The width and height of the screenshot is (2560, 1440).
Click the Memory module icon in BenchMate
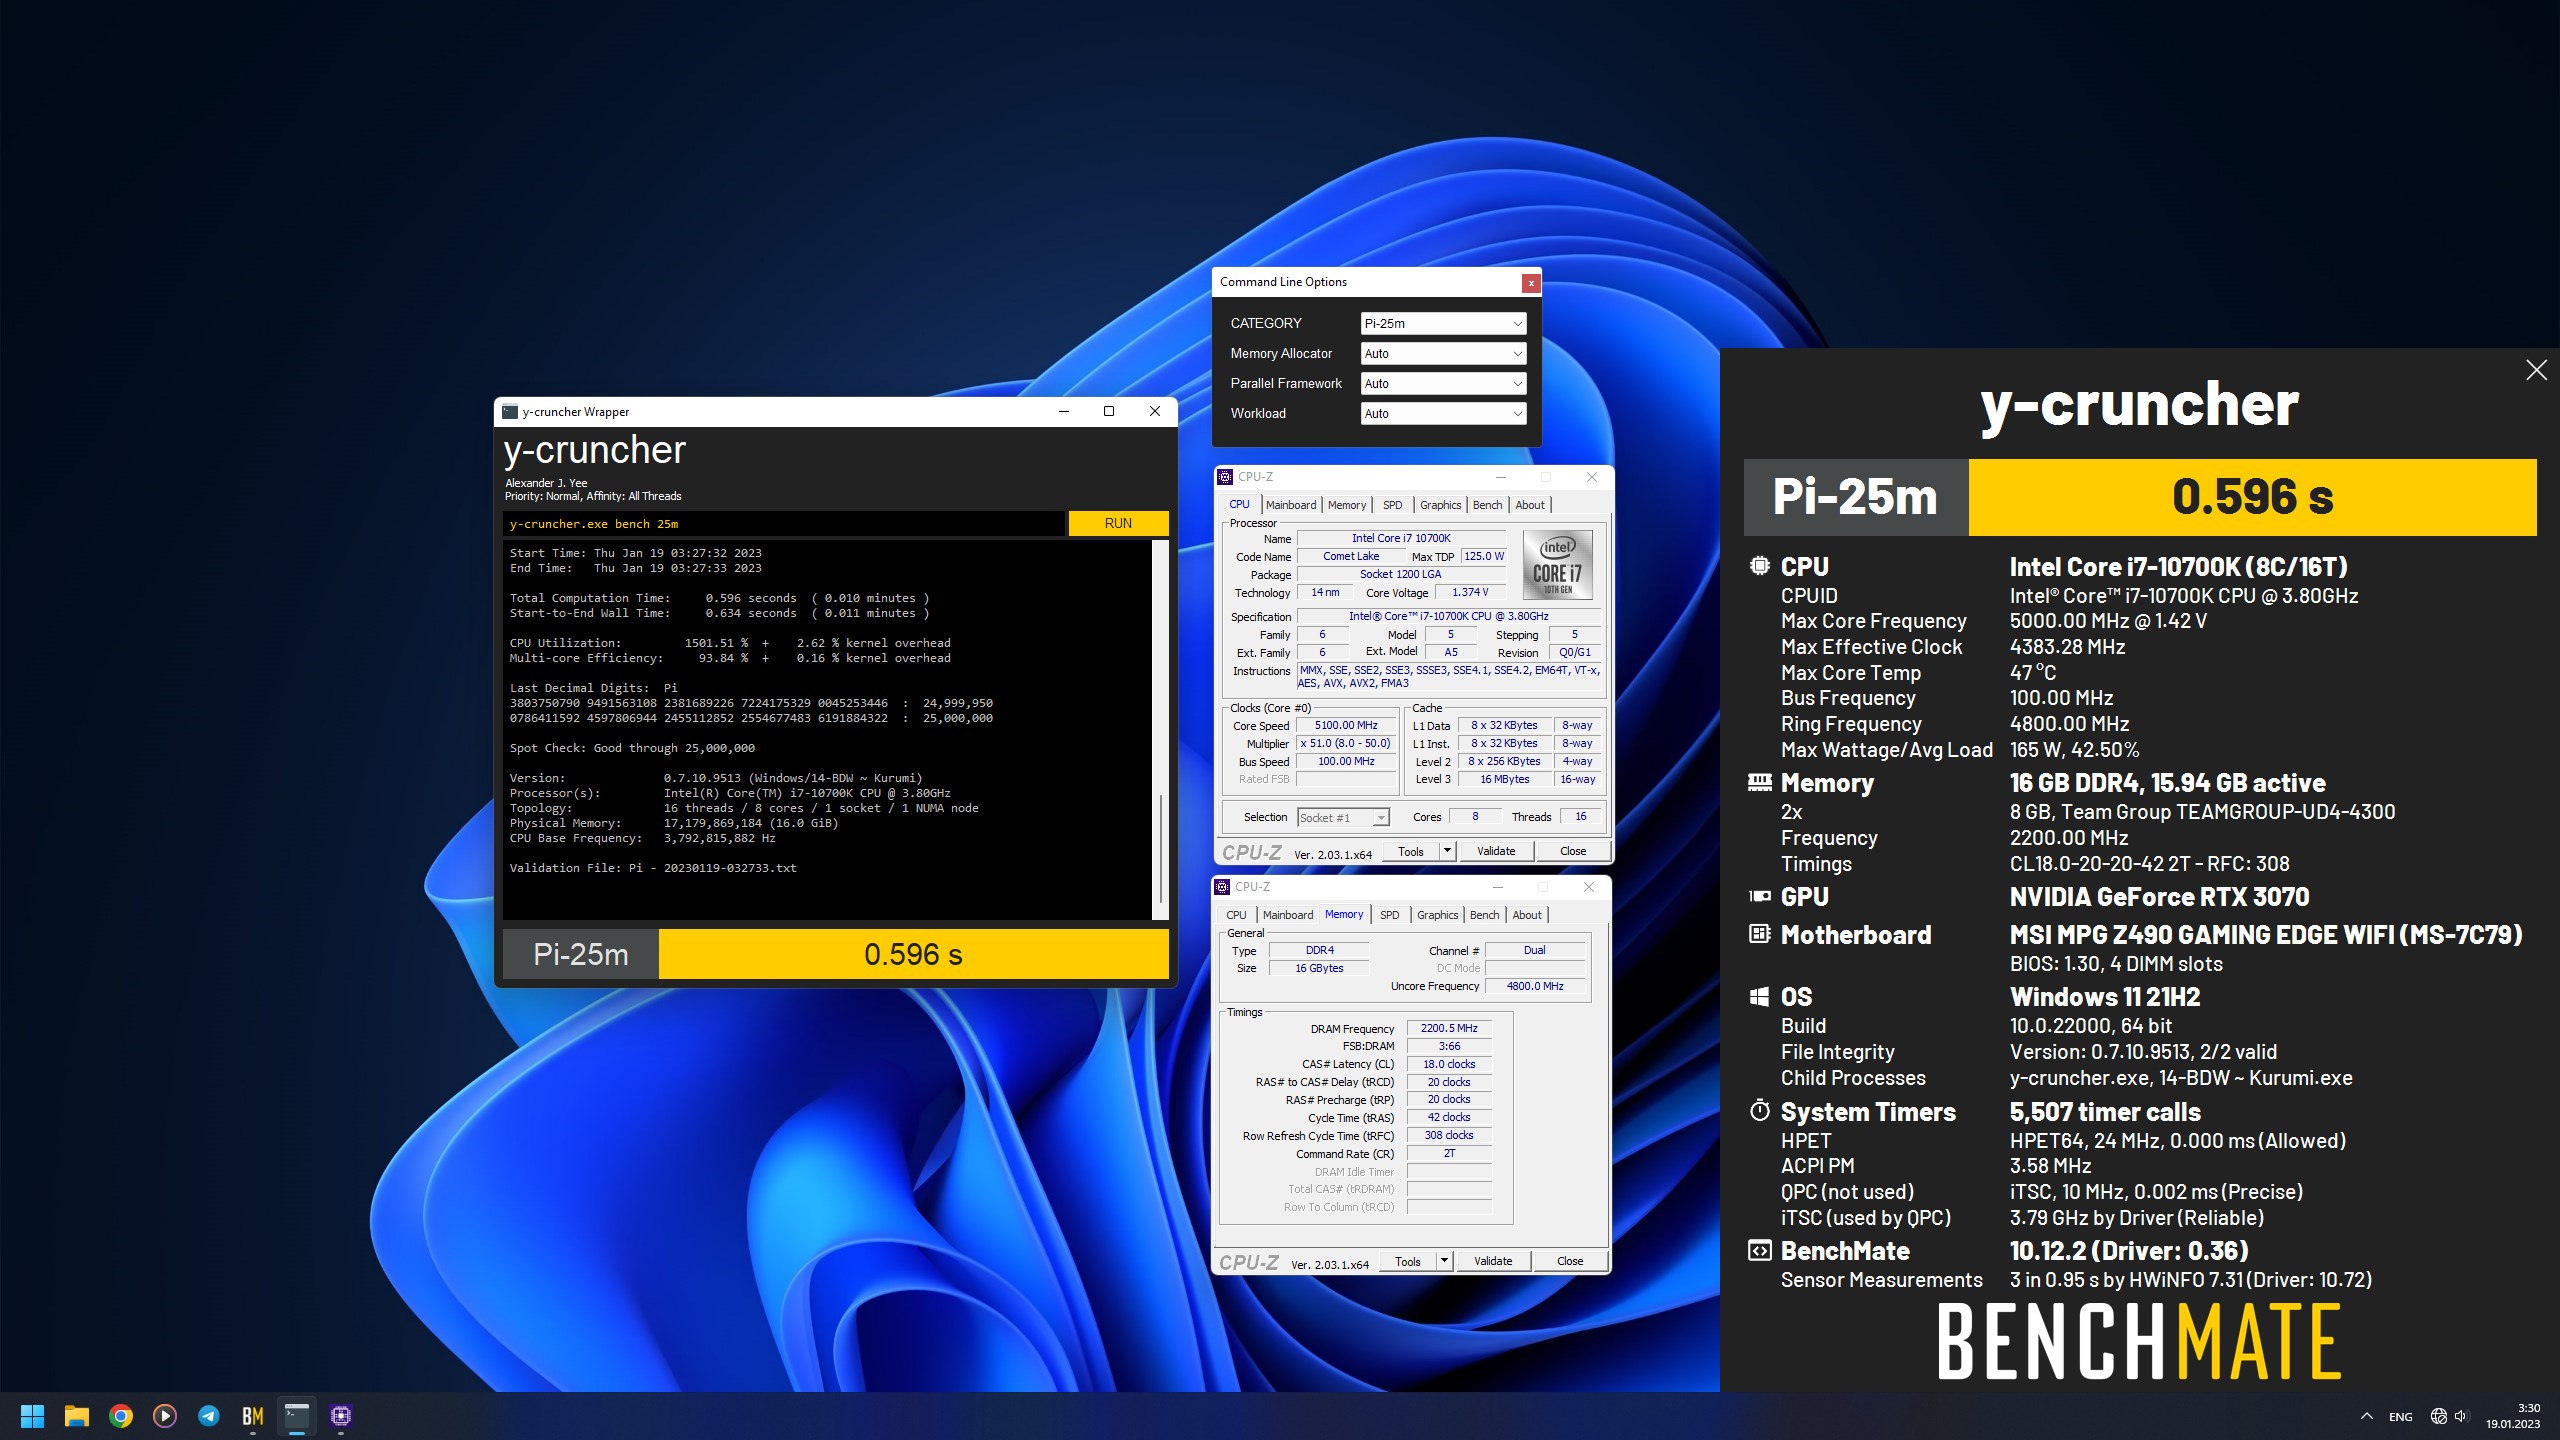[1759, 782]
